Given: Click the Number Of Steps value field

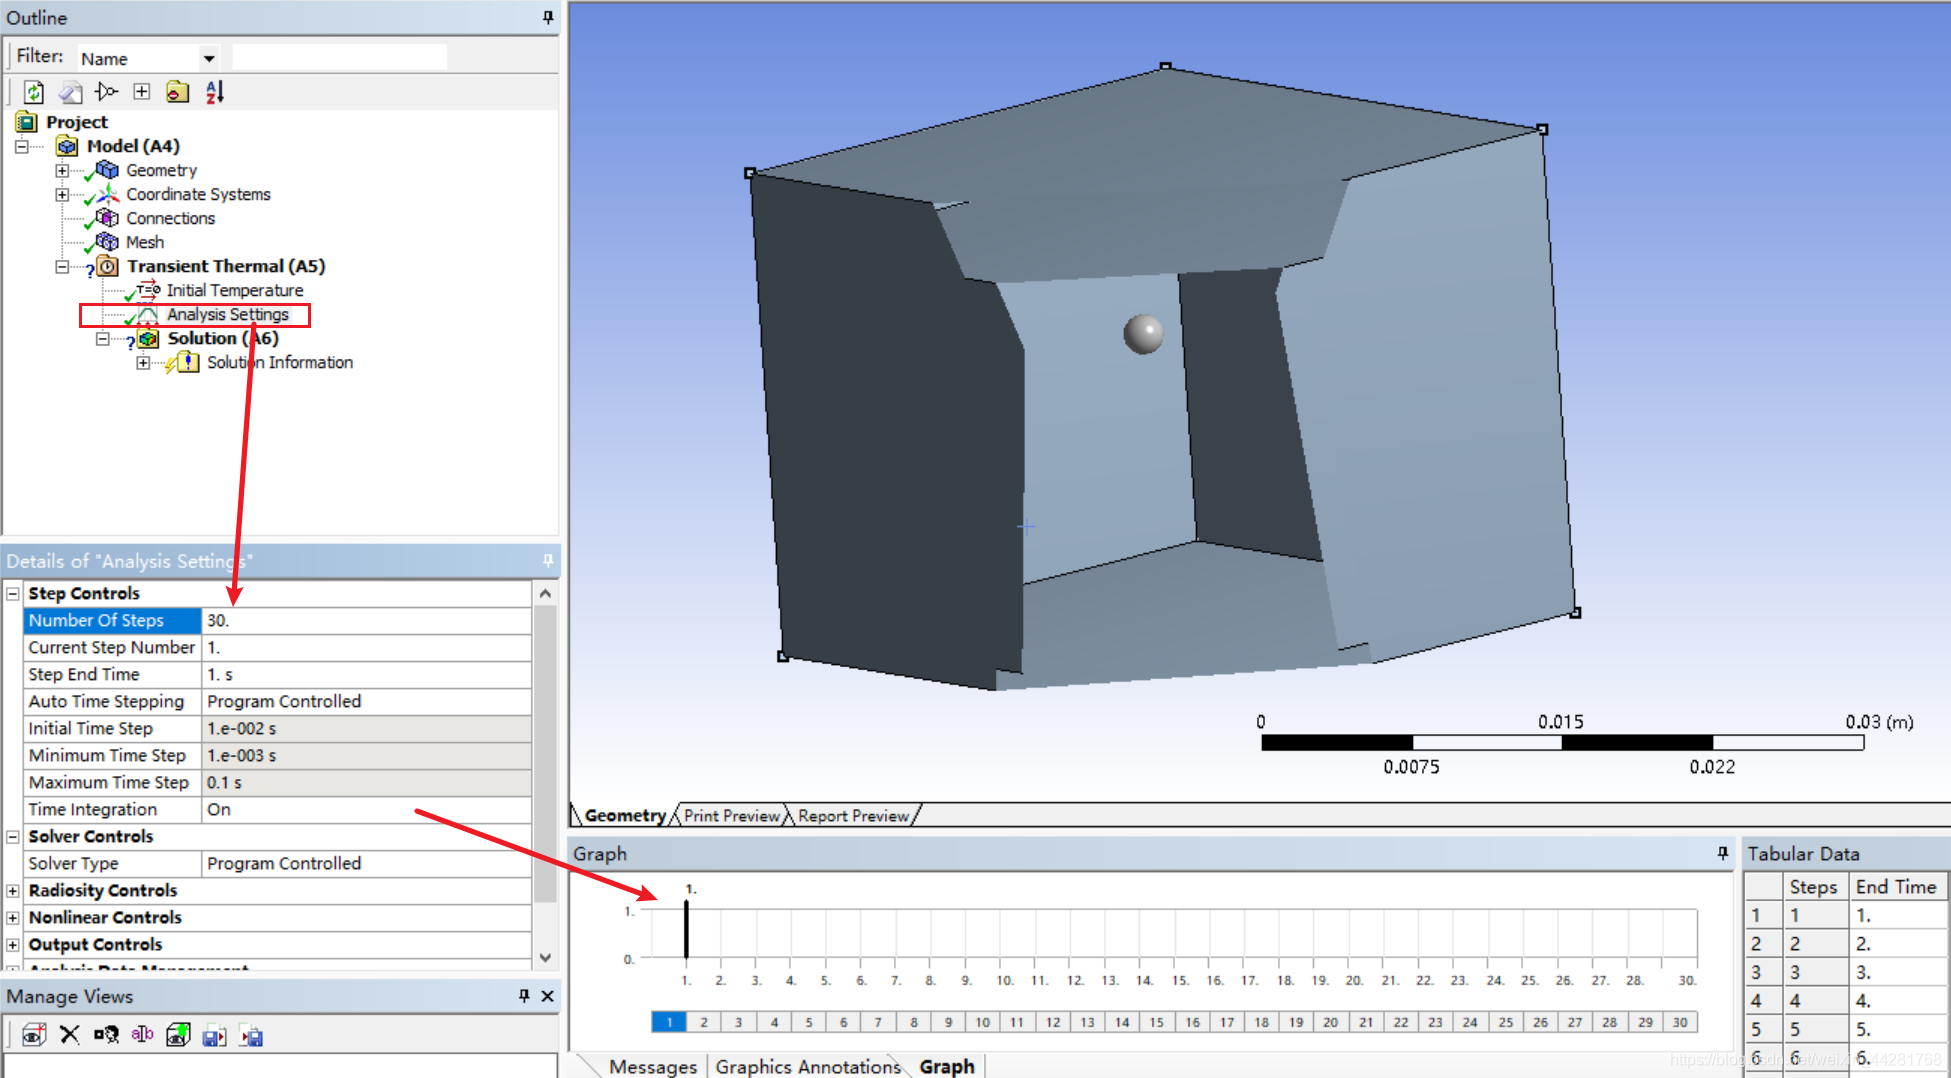Looking at the screenshot, I should [365, 620].
